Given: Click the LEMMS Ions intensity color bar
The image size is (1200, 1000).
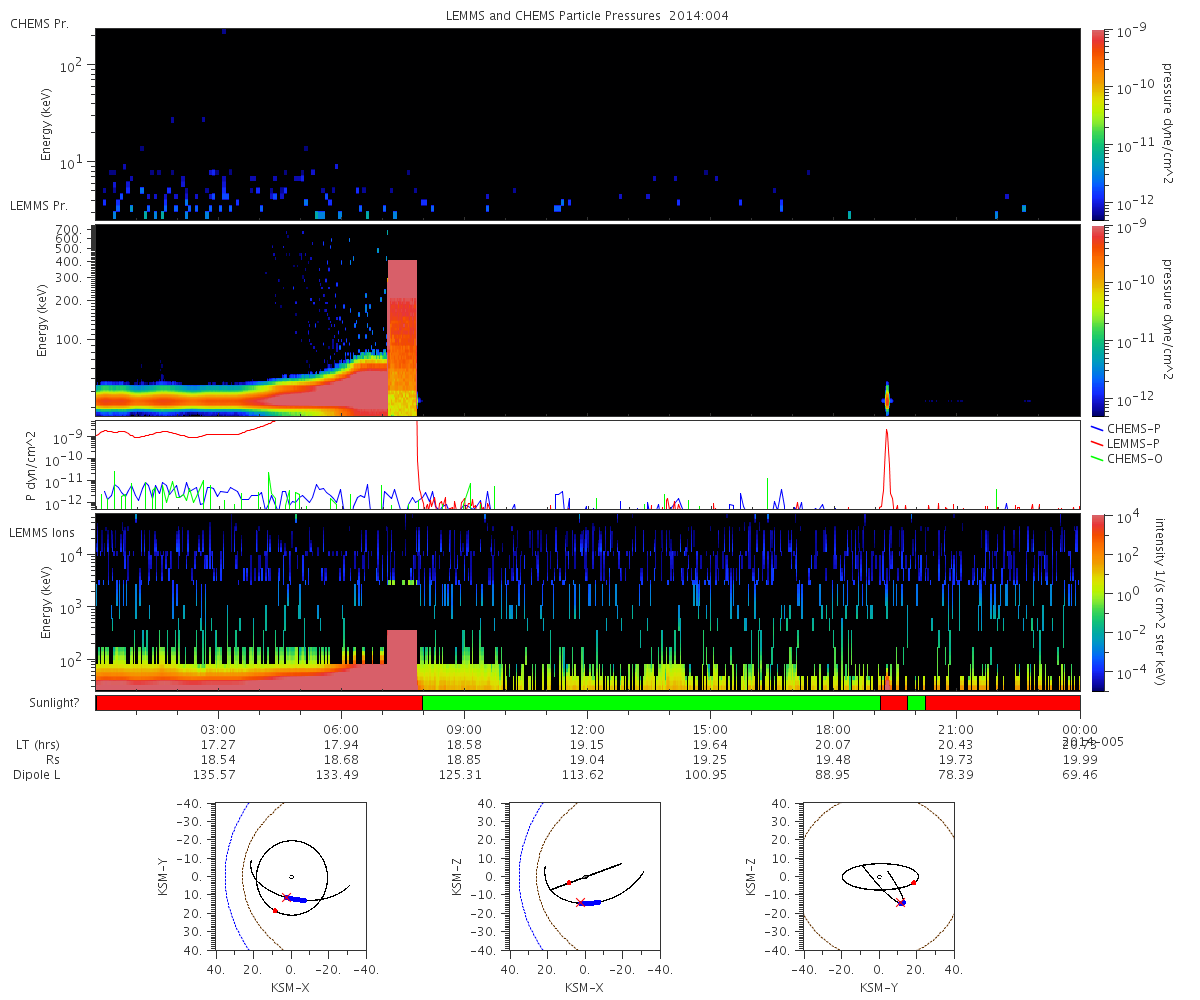Looking at the screenshot, I should [x=1098, y=602].
